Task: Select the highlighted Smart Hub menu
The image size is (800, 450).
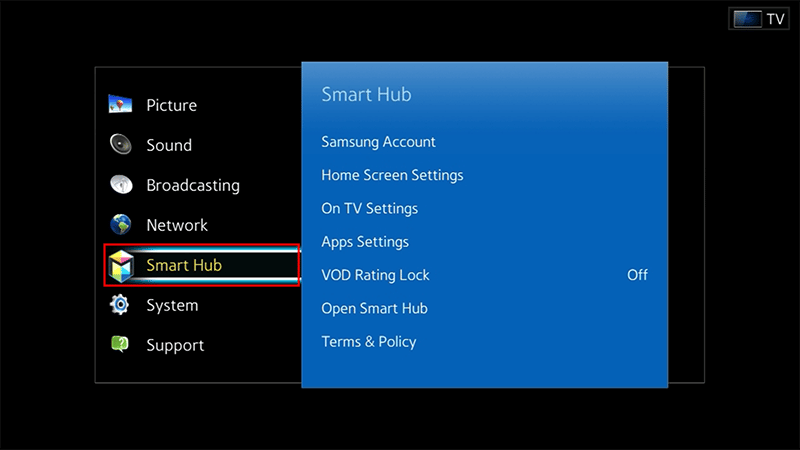Action: 202,265
